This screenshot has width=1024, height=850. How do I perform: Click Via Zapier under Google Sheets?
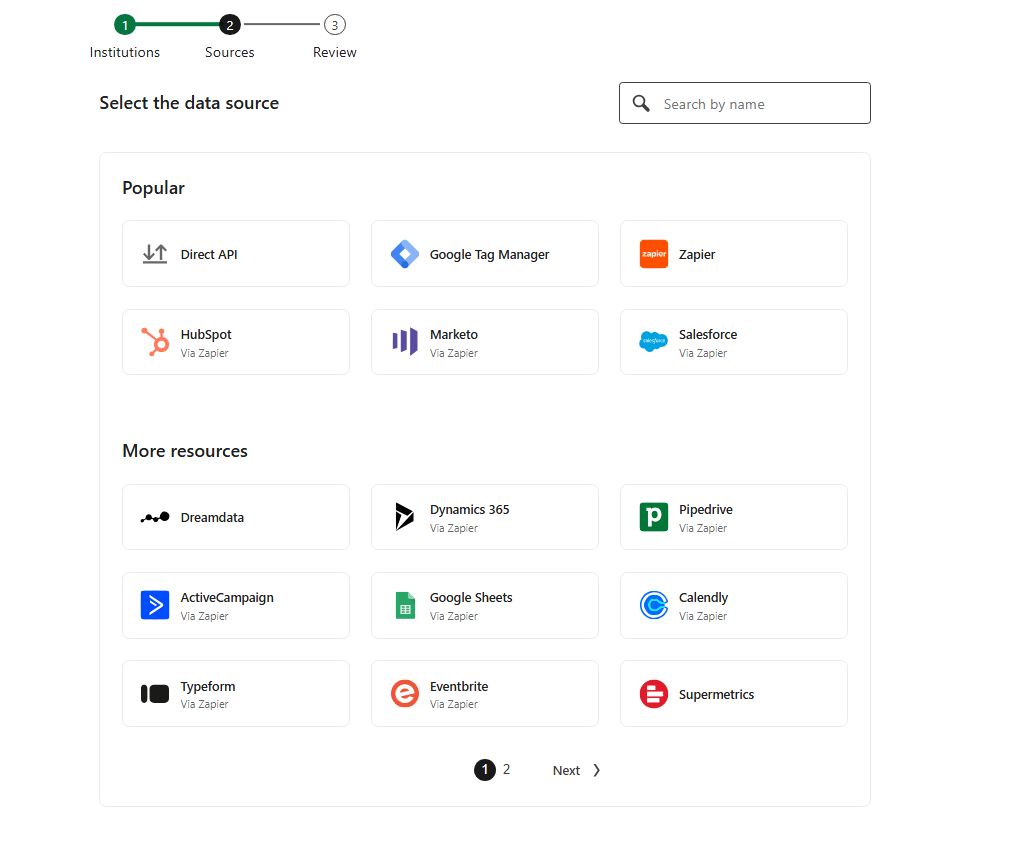point(454,616)
